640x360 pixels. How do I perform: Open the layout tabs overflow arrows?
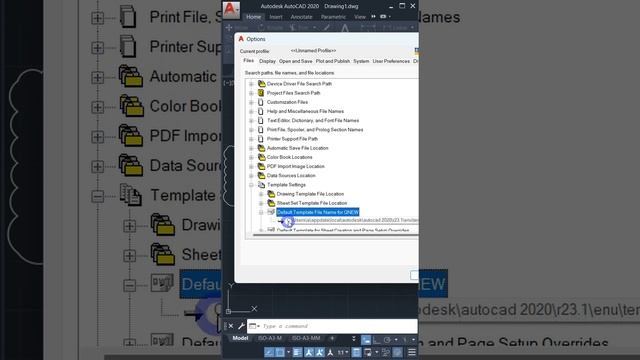[x=353, y=338]
